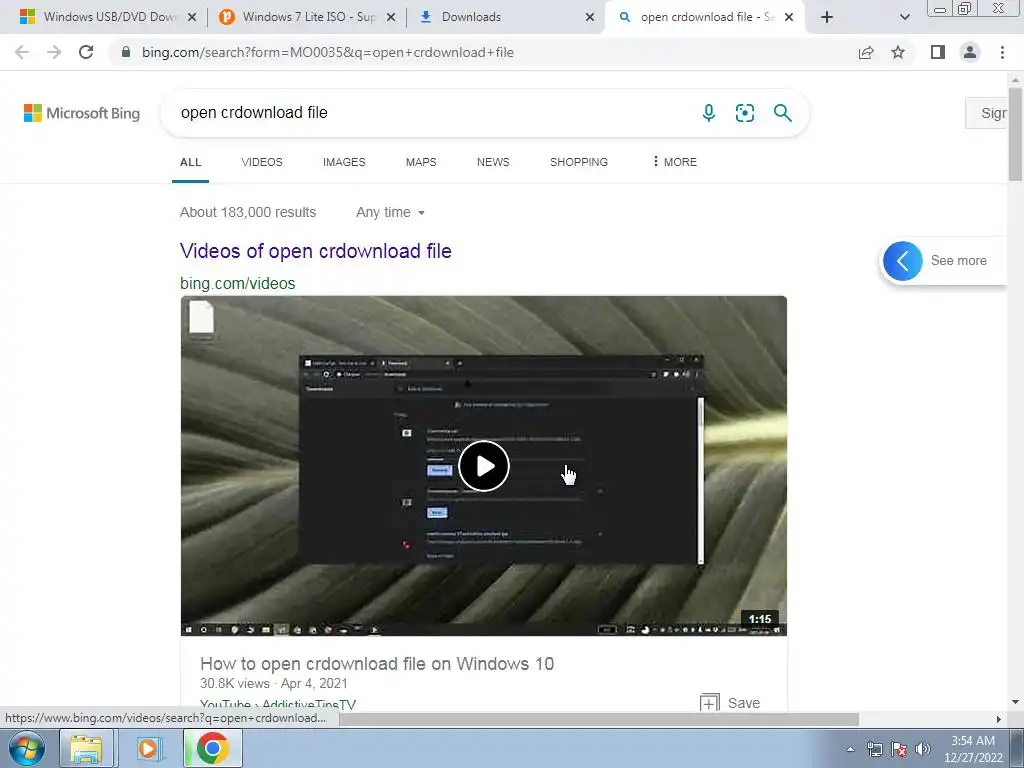Click the 1:15 video duration badge

760,619
